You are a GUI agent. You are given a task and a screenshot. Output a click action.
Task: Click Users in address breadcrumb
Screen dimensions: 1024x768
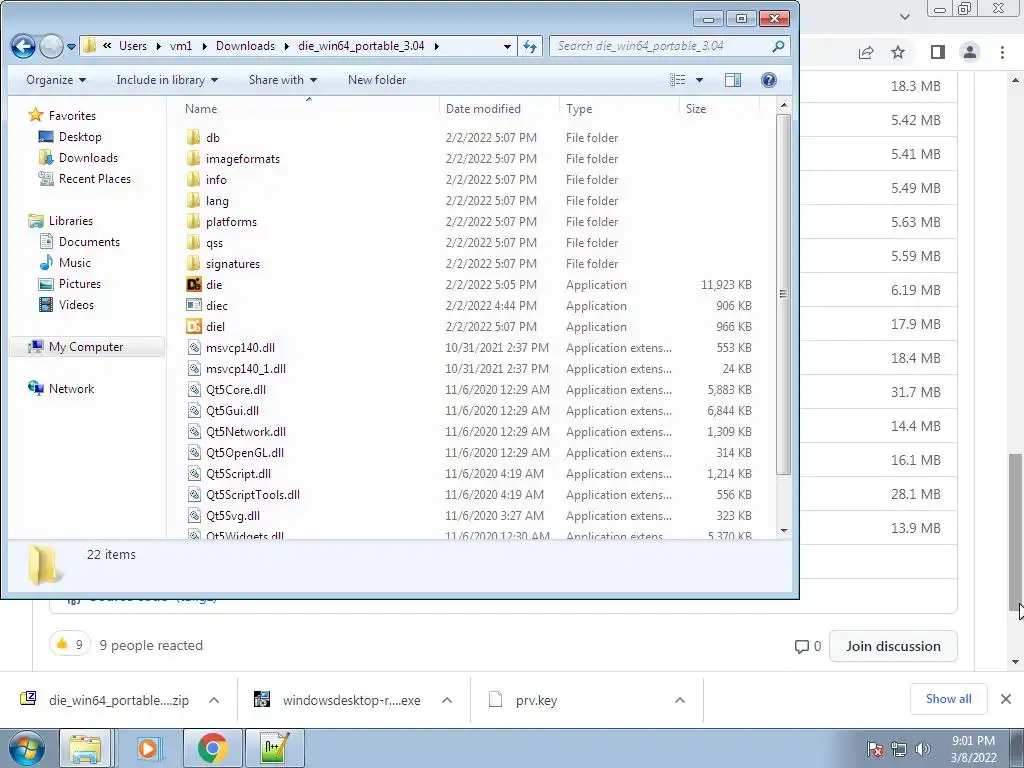133,46
